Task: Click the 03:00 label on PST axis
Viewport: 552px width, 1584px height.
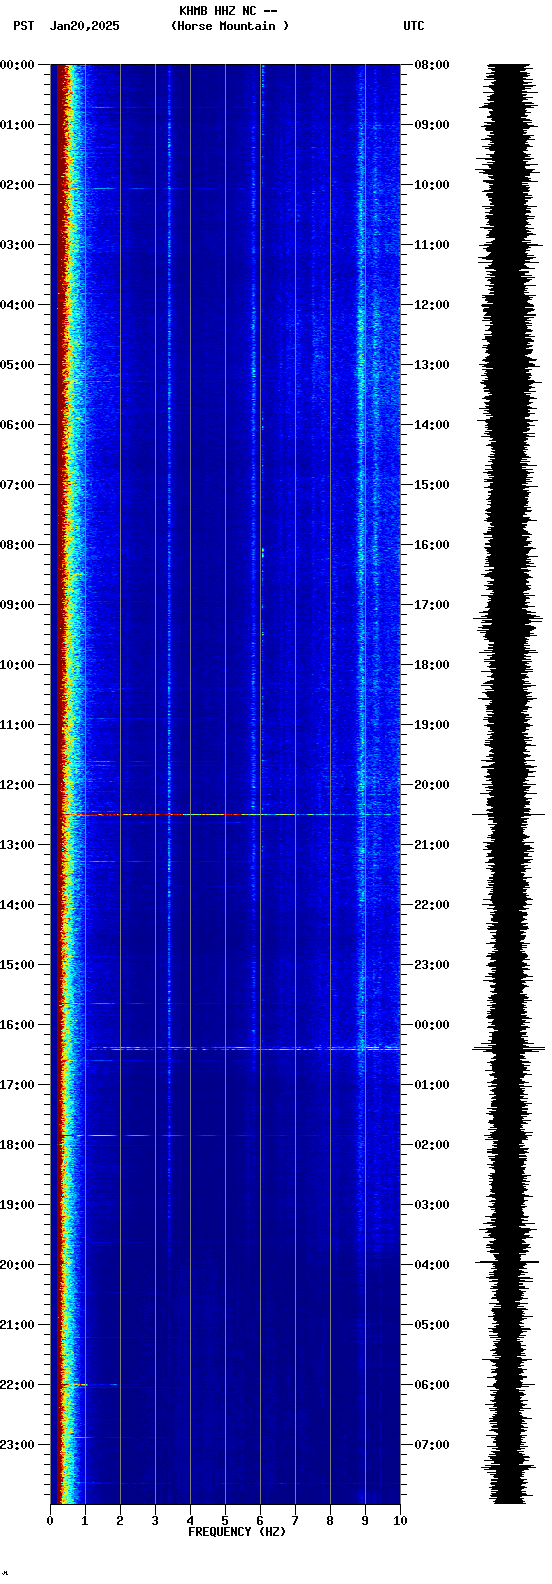Action: [x=18, y=245]
